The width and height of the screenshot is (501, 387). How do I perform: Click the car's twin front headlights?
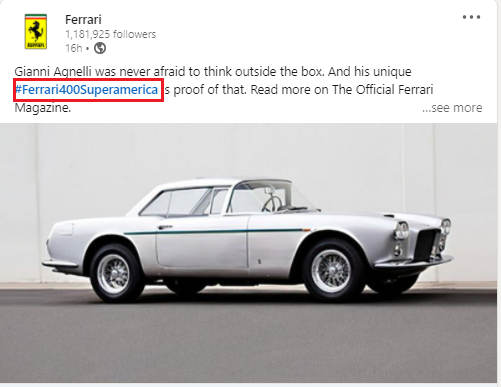coord(401,231)
